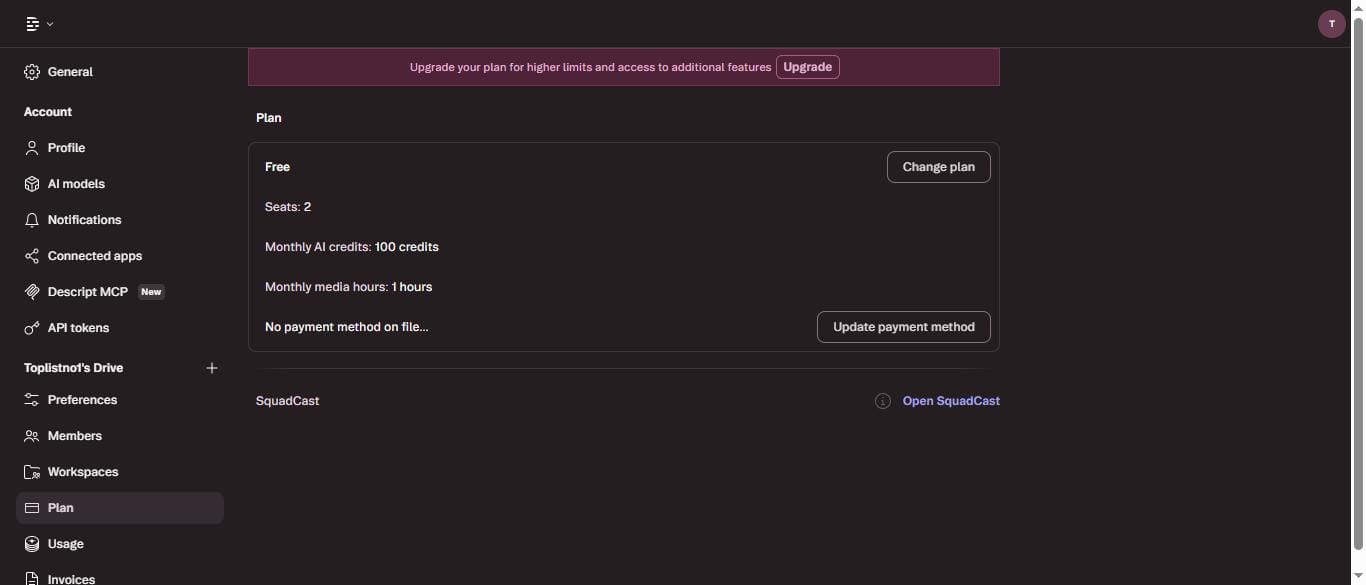Click the Descript MCP icon
The width and height of the screenshot is (1366, 585).
[x=32, y=292]
